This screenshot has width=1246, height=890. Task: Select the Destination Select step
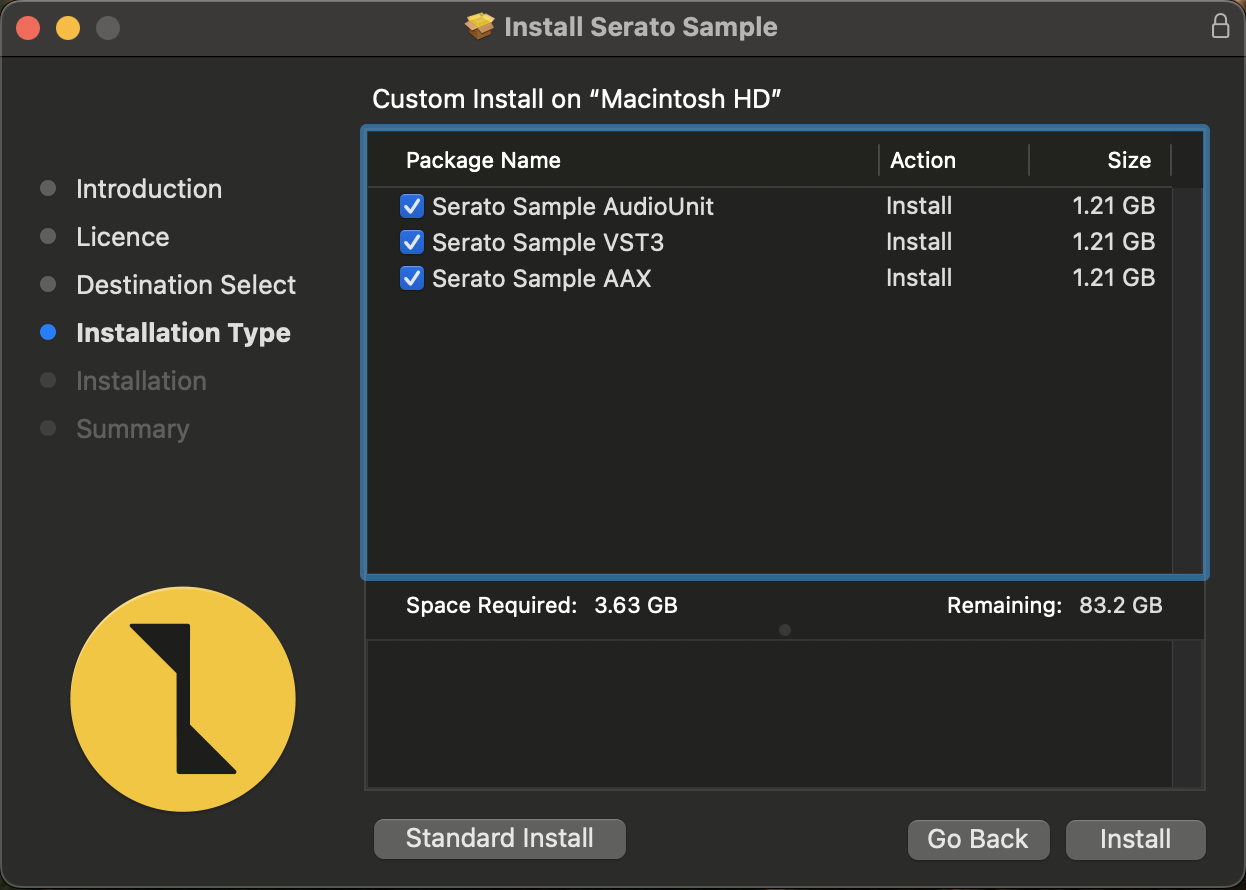tap(186, 285)
